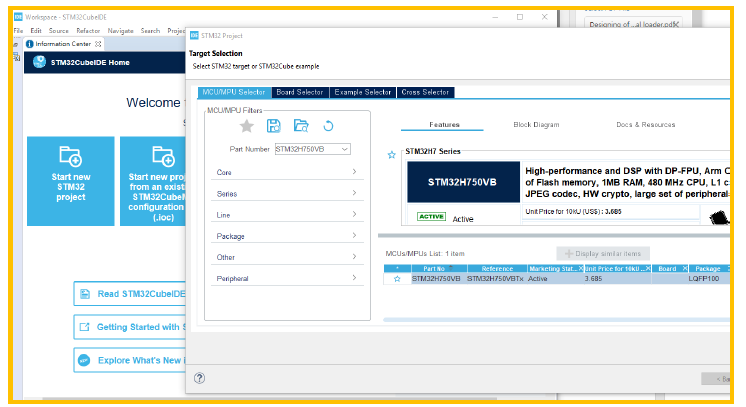Open the Part Number dropdown

[x=344, y=149]
